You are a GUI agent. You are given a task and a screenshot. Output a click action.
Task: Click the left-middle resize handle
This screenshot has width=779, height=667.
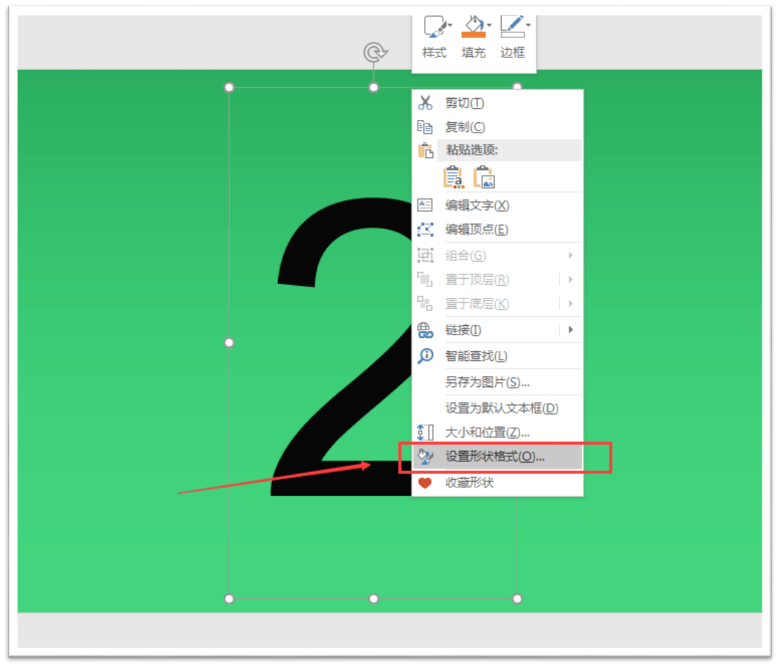coord(229,343)
